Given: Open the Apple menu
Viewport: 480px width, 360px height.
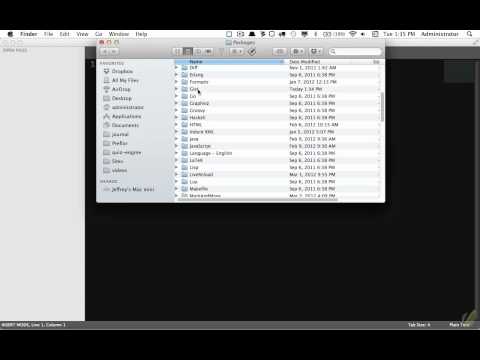Looking at the screenshot, I should [x=10, y=34].
